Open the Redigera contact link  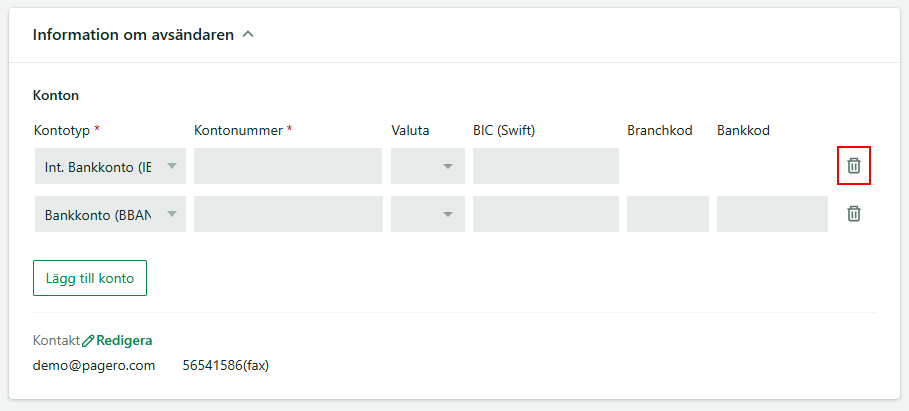(124, 341)
